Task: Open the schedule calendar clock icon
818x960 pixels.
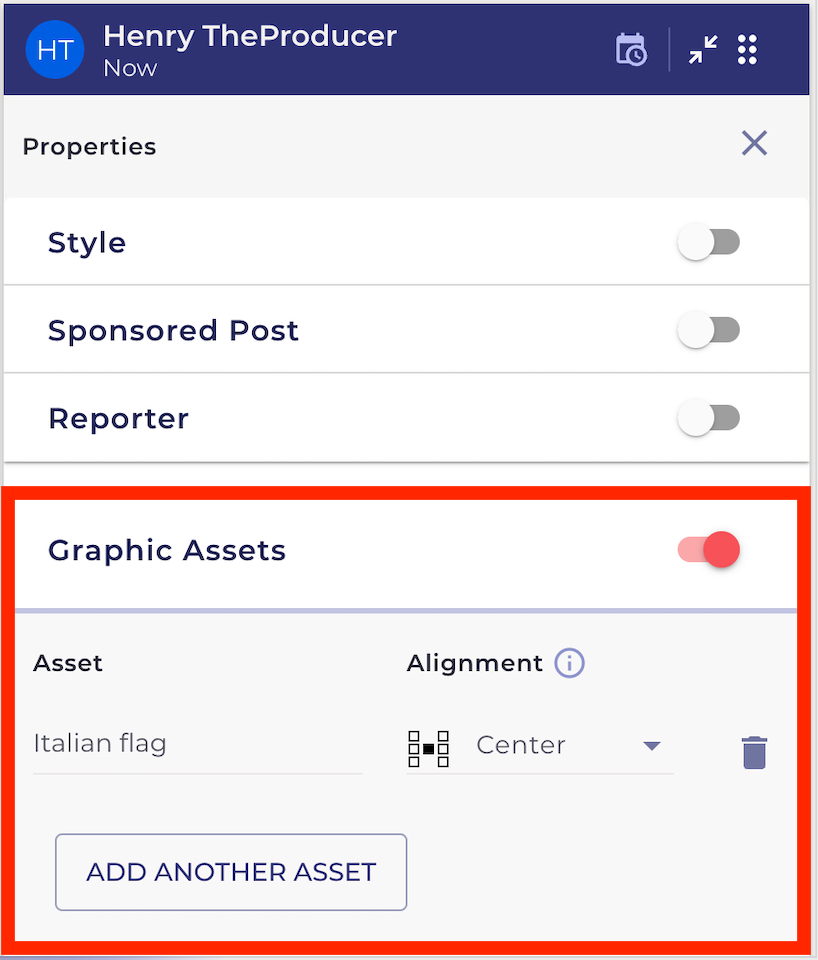Action: tap(631, 49)
